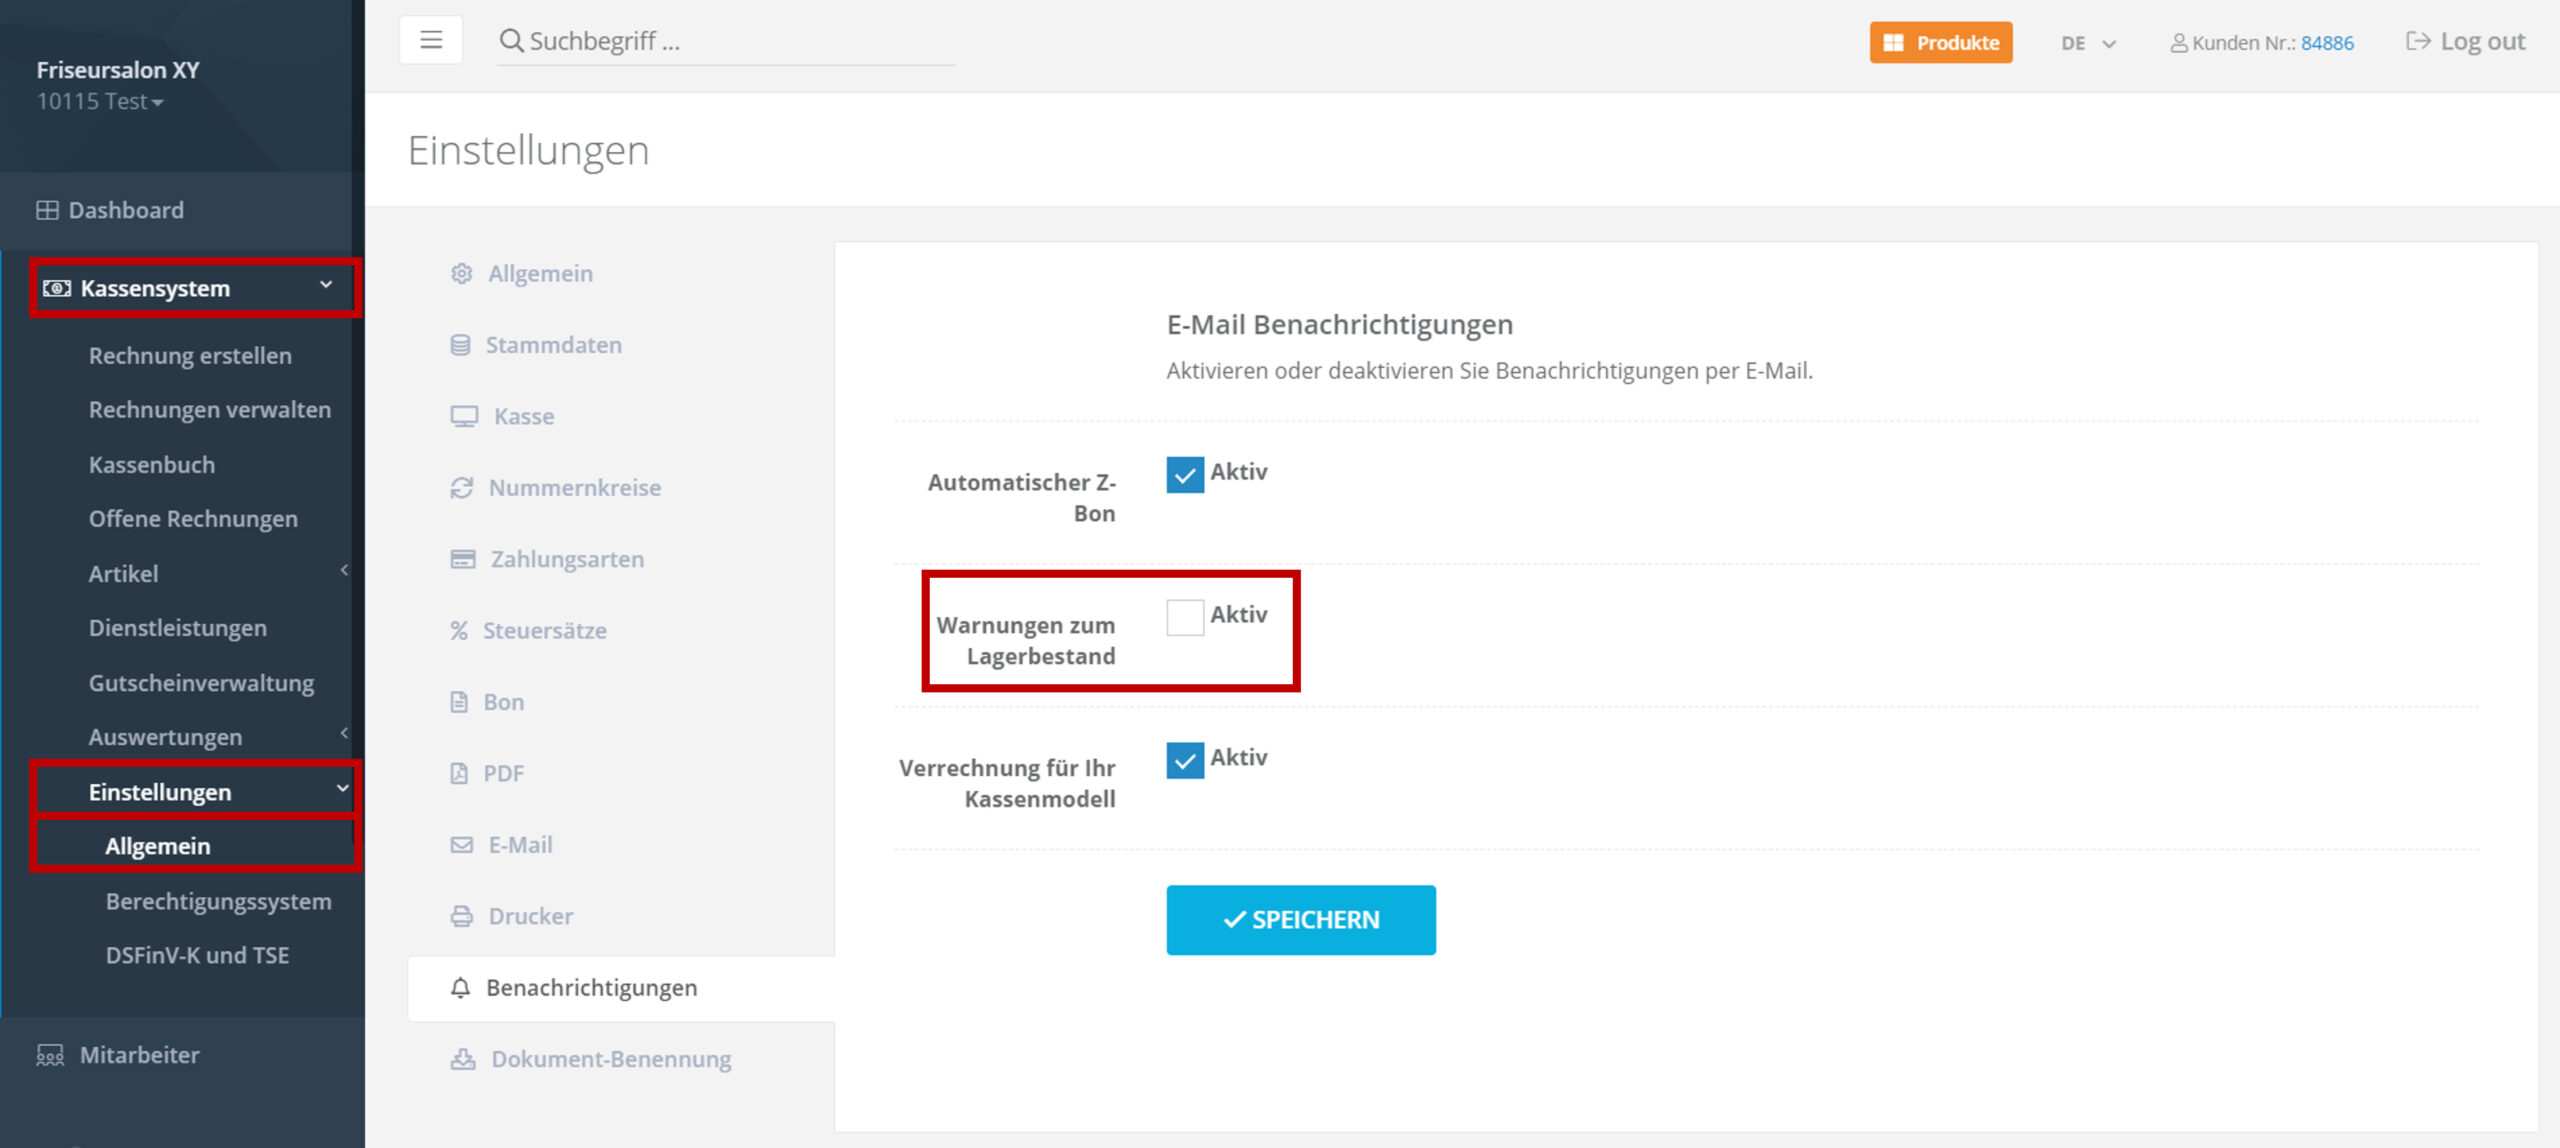
Task: Select the Benachrichtigungen settings tab
Action: [620, 988]
